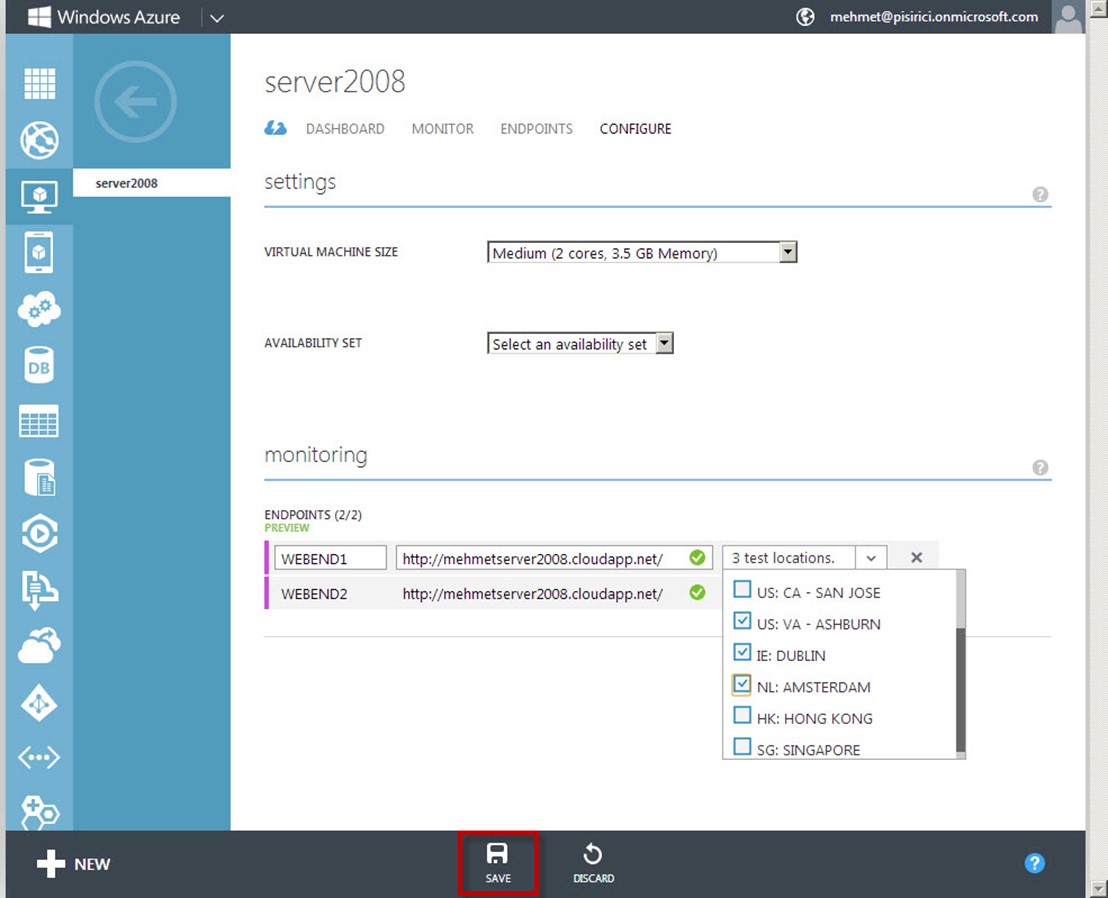Open Mobile Services phone icon in sidebar
The height and width of the screenshot is (898, 1108).
pyautogui.click(x=39, y=252)
